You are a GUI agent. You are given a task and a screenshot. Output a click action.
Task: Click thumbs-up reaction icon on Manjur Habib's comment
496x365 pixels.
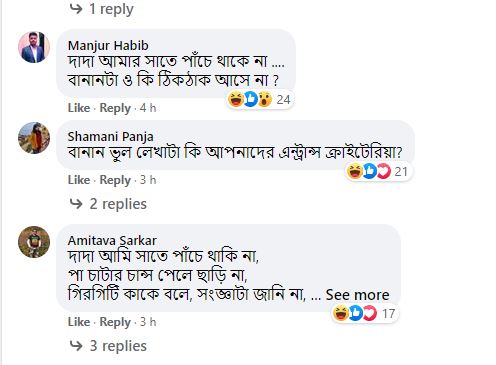[250, 99]
